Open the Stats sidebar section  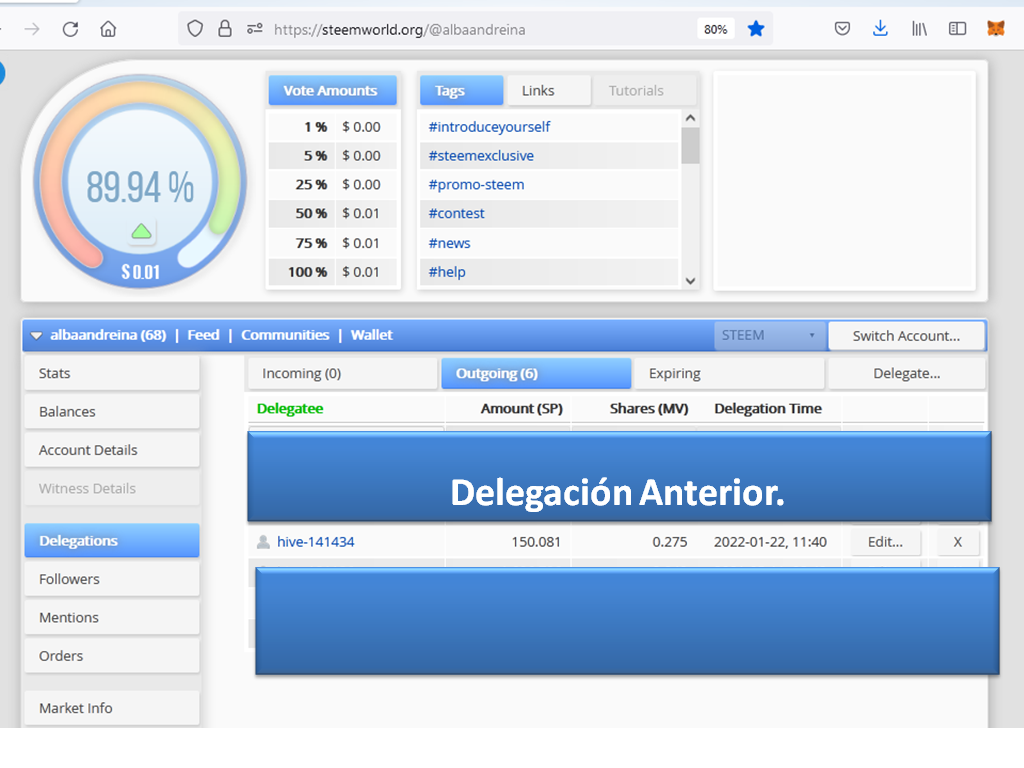(112, 374)
